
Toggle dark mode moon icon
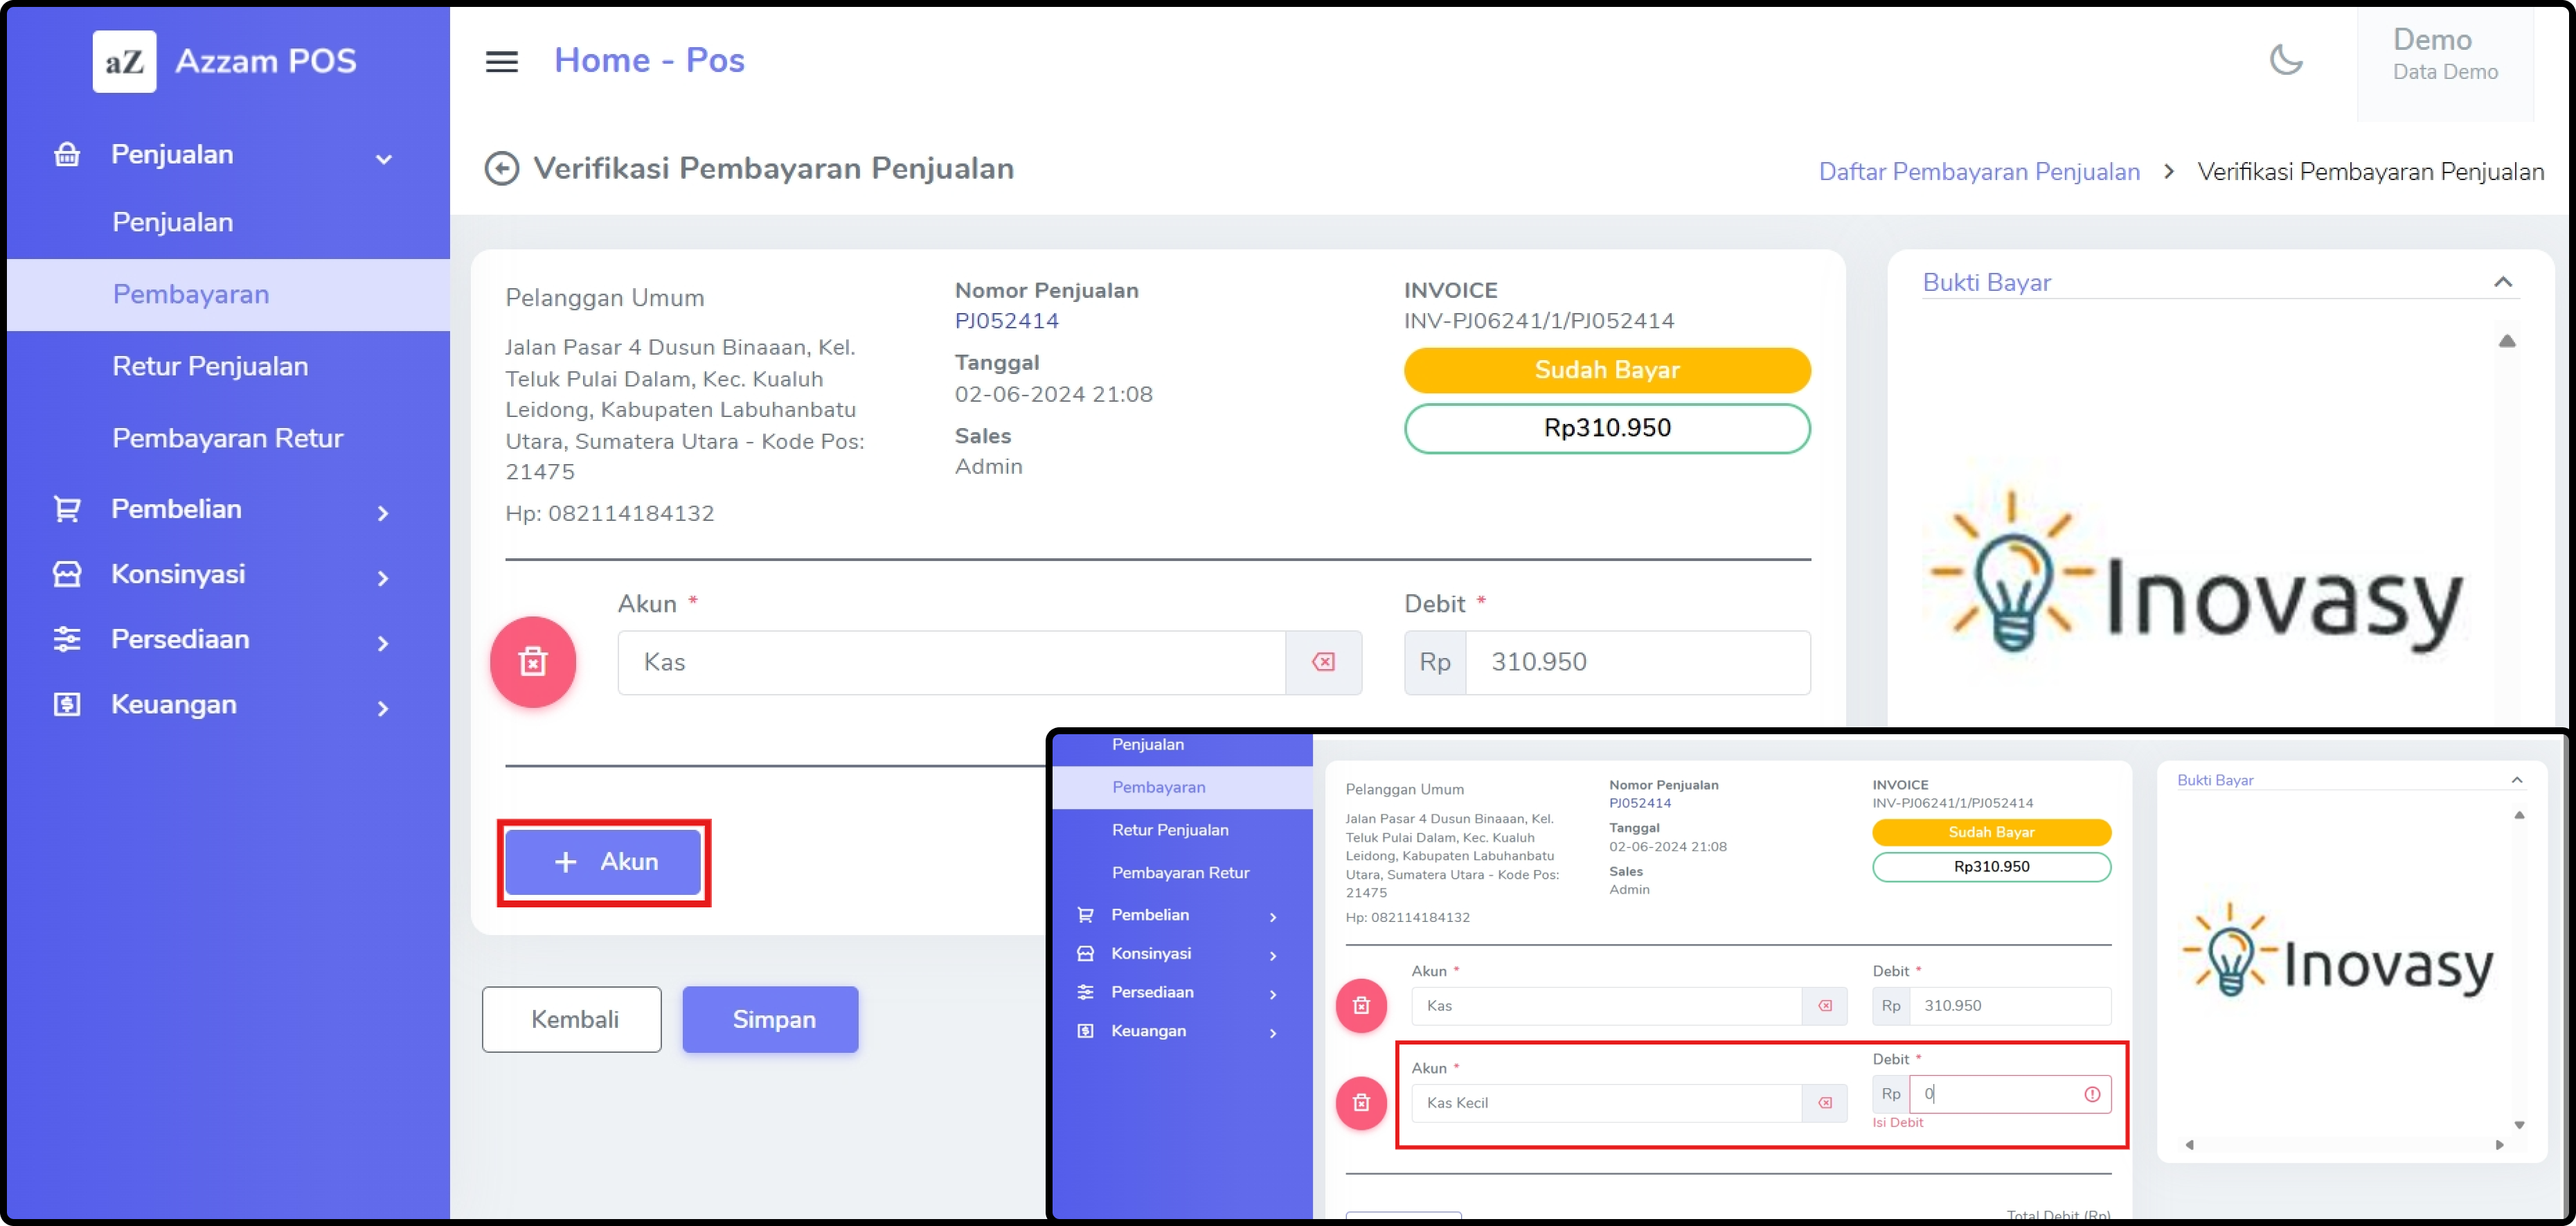tap(2285, 60)
